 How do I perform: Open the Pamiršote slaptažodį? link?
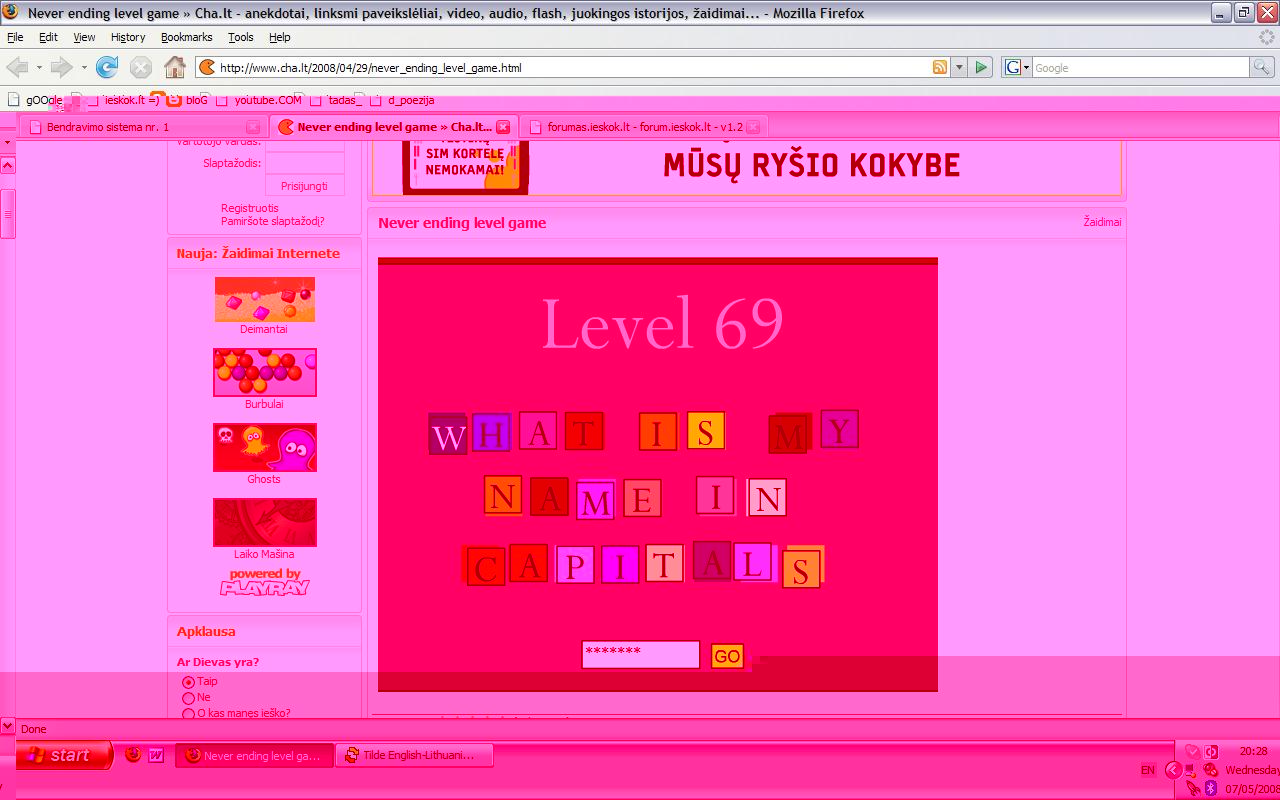tap(273, 221)
